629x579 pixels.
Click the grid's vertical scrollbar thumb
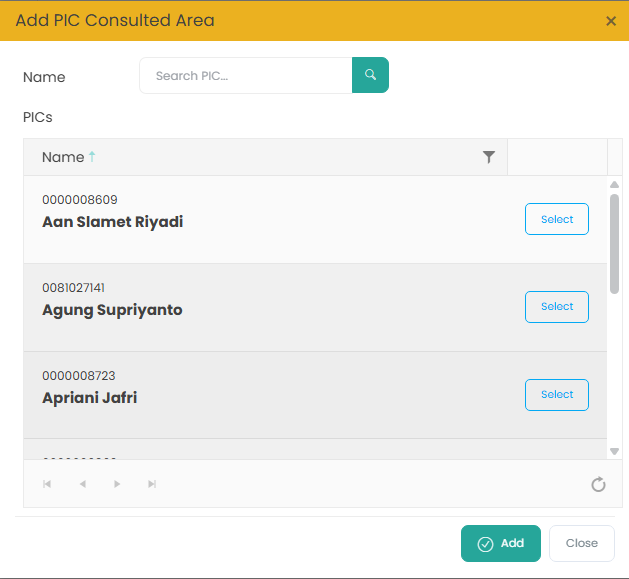[614, 243]
